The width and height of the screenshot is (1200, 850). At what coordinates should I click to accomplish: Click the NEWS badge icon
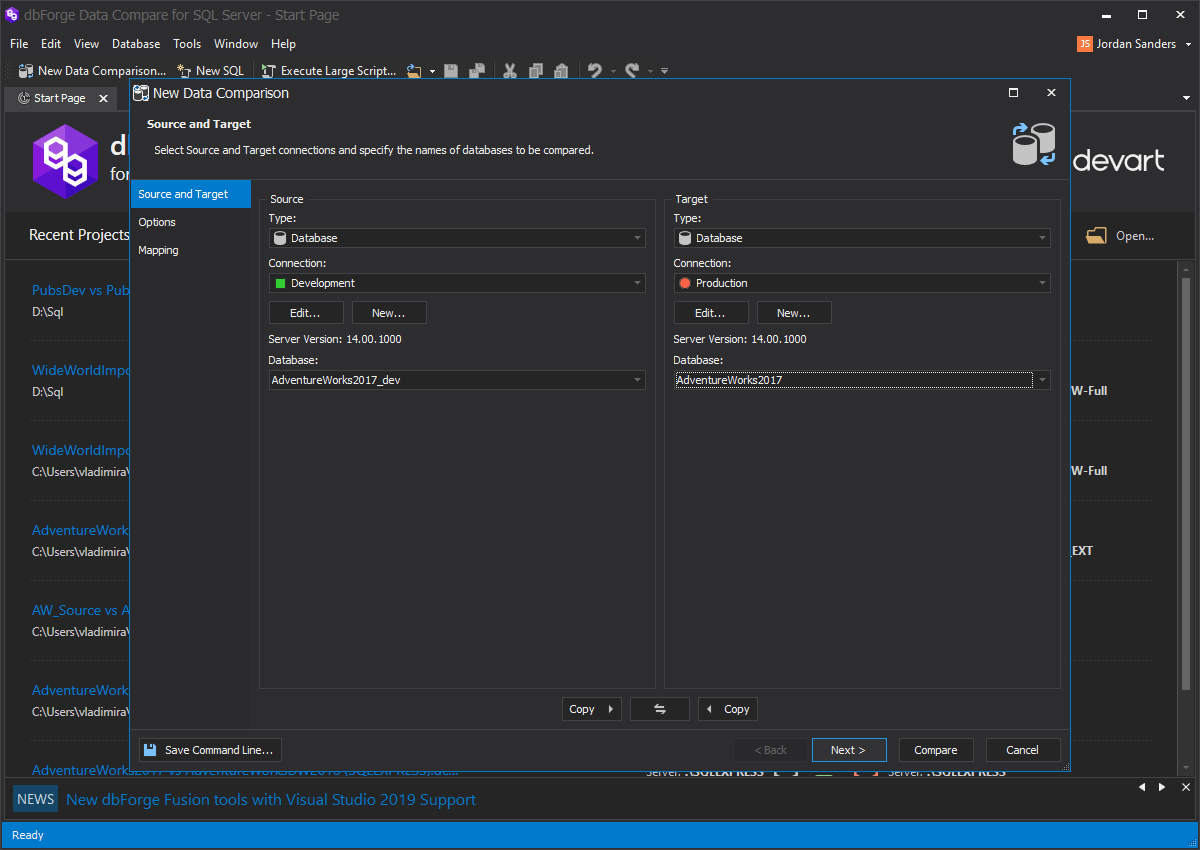tap(35, 799)
